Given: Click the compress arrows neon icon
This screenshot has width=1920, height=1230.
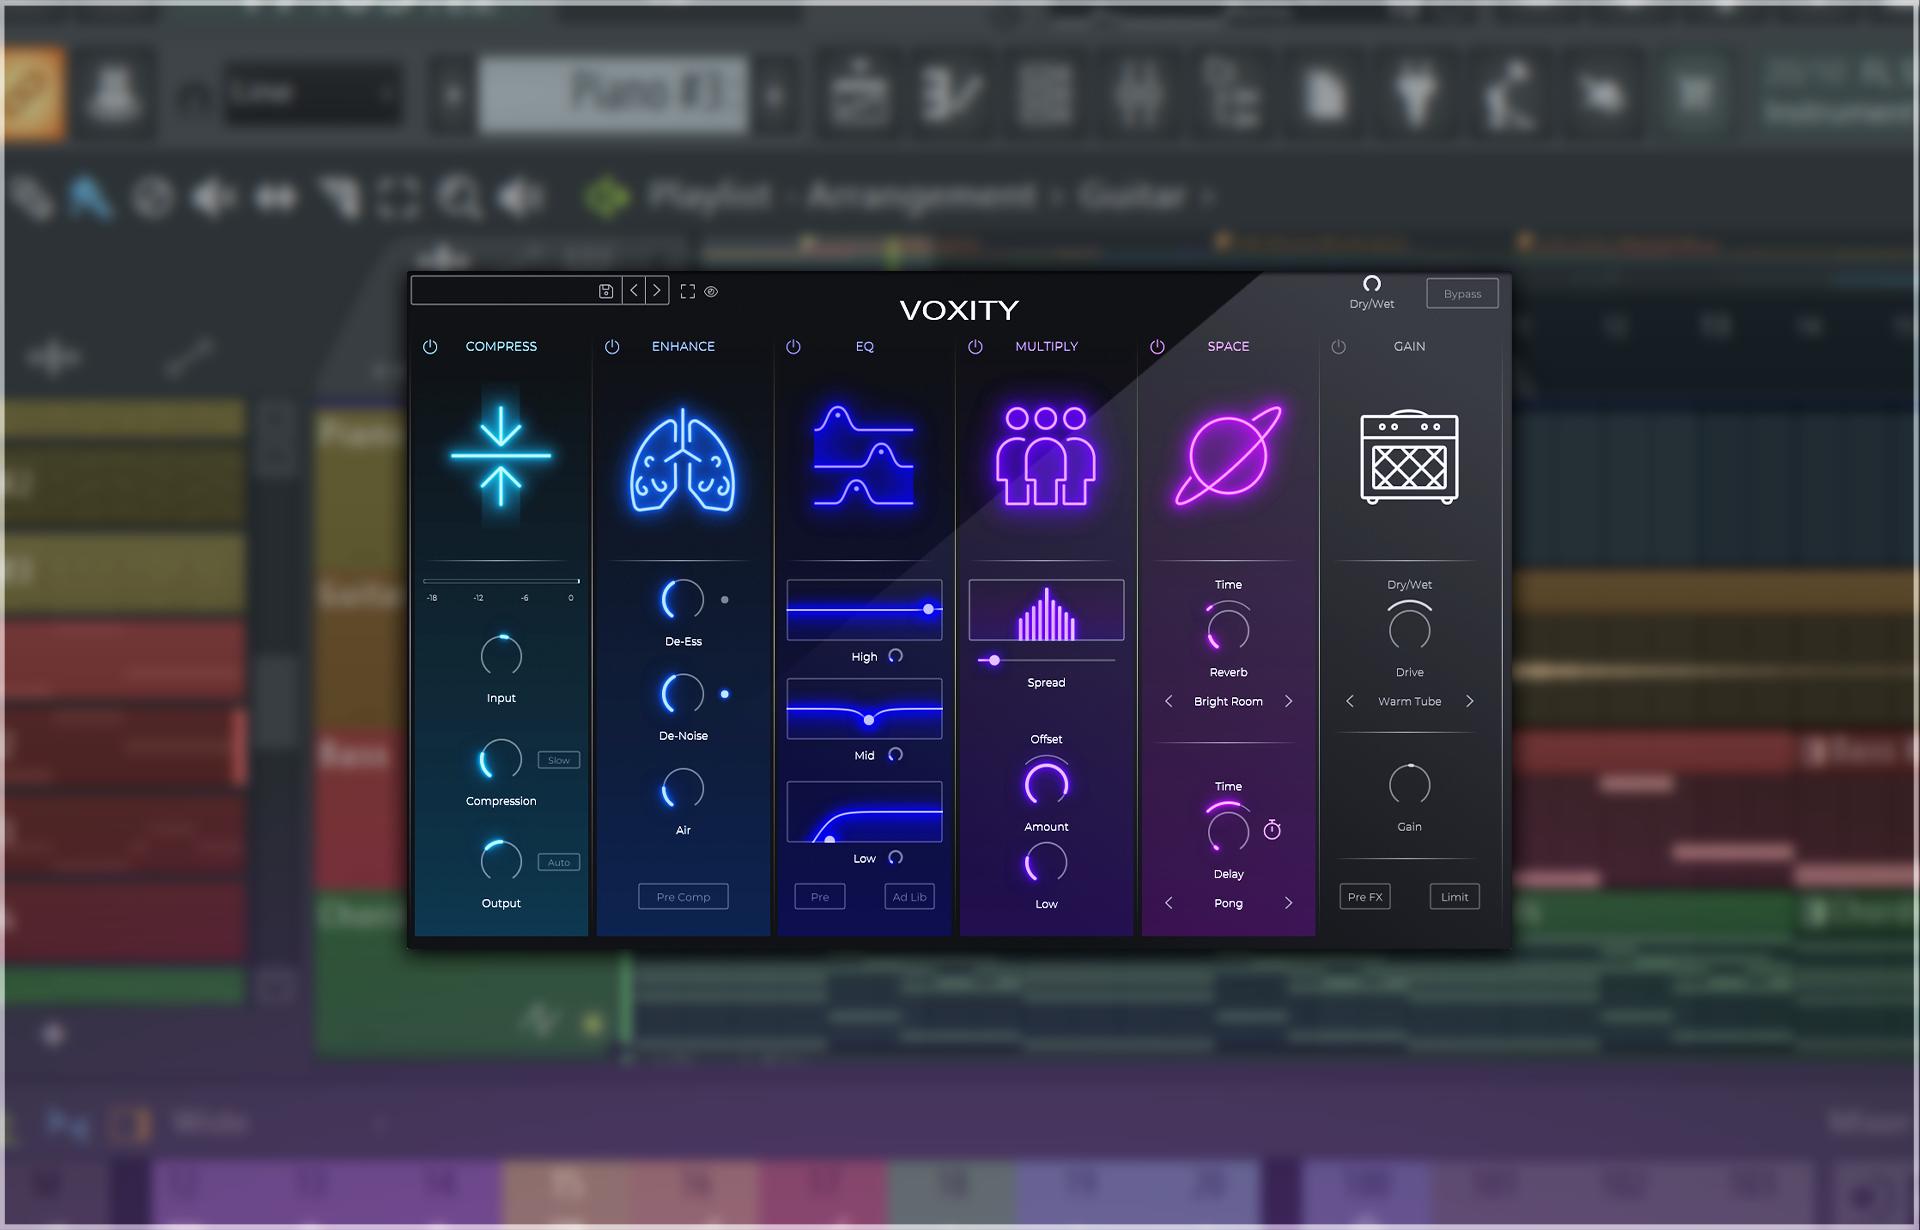Looking at the screenshot, I should click(x=500, y=455).
